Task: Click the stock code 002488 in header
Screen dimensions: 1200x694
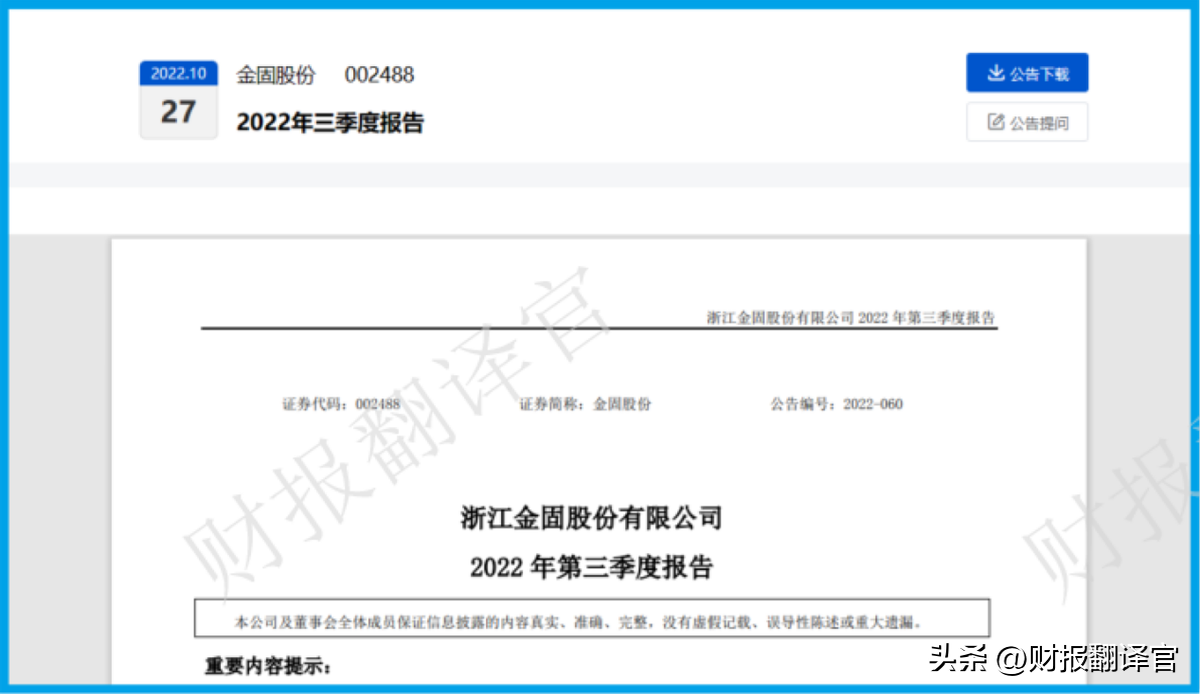Action: tap(379, 75)
